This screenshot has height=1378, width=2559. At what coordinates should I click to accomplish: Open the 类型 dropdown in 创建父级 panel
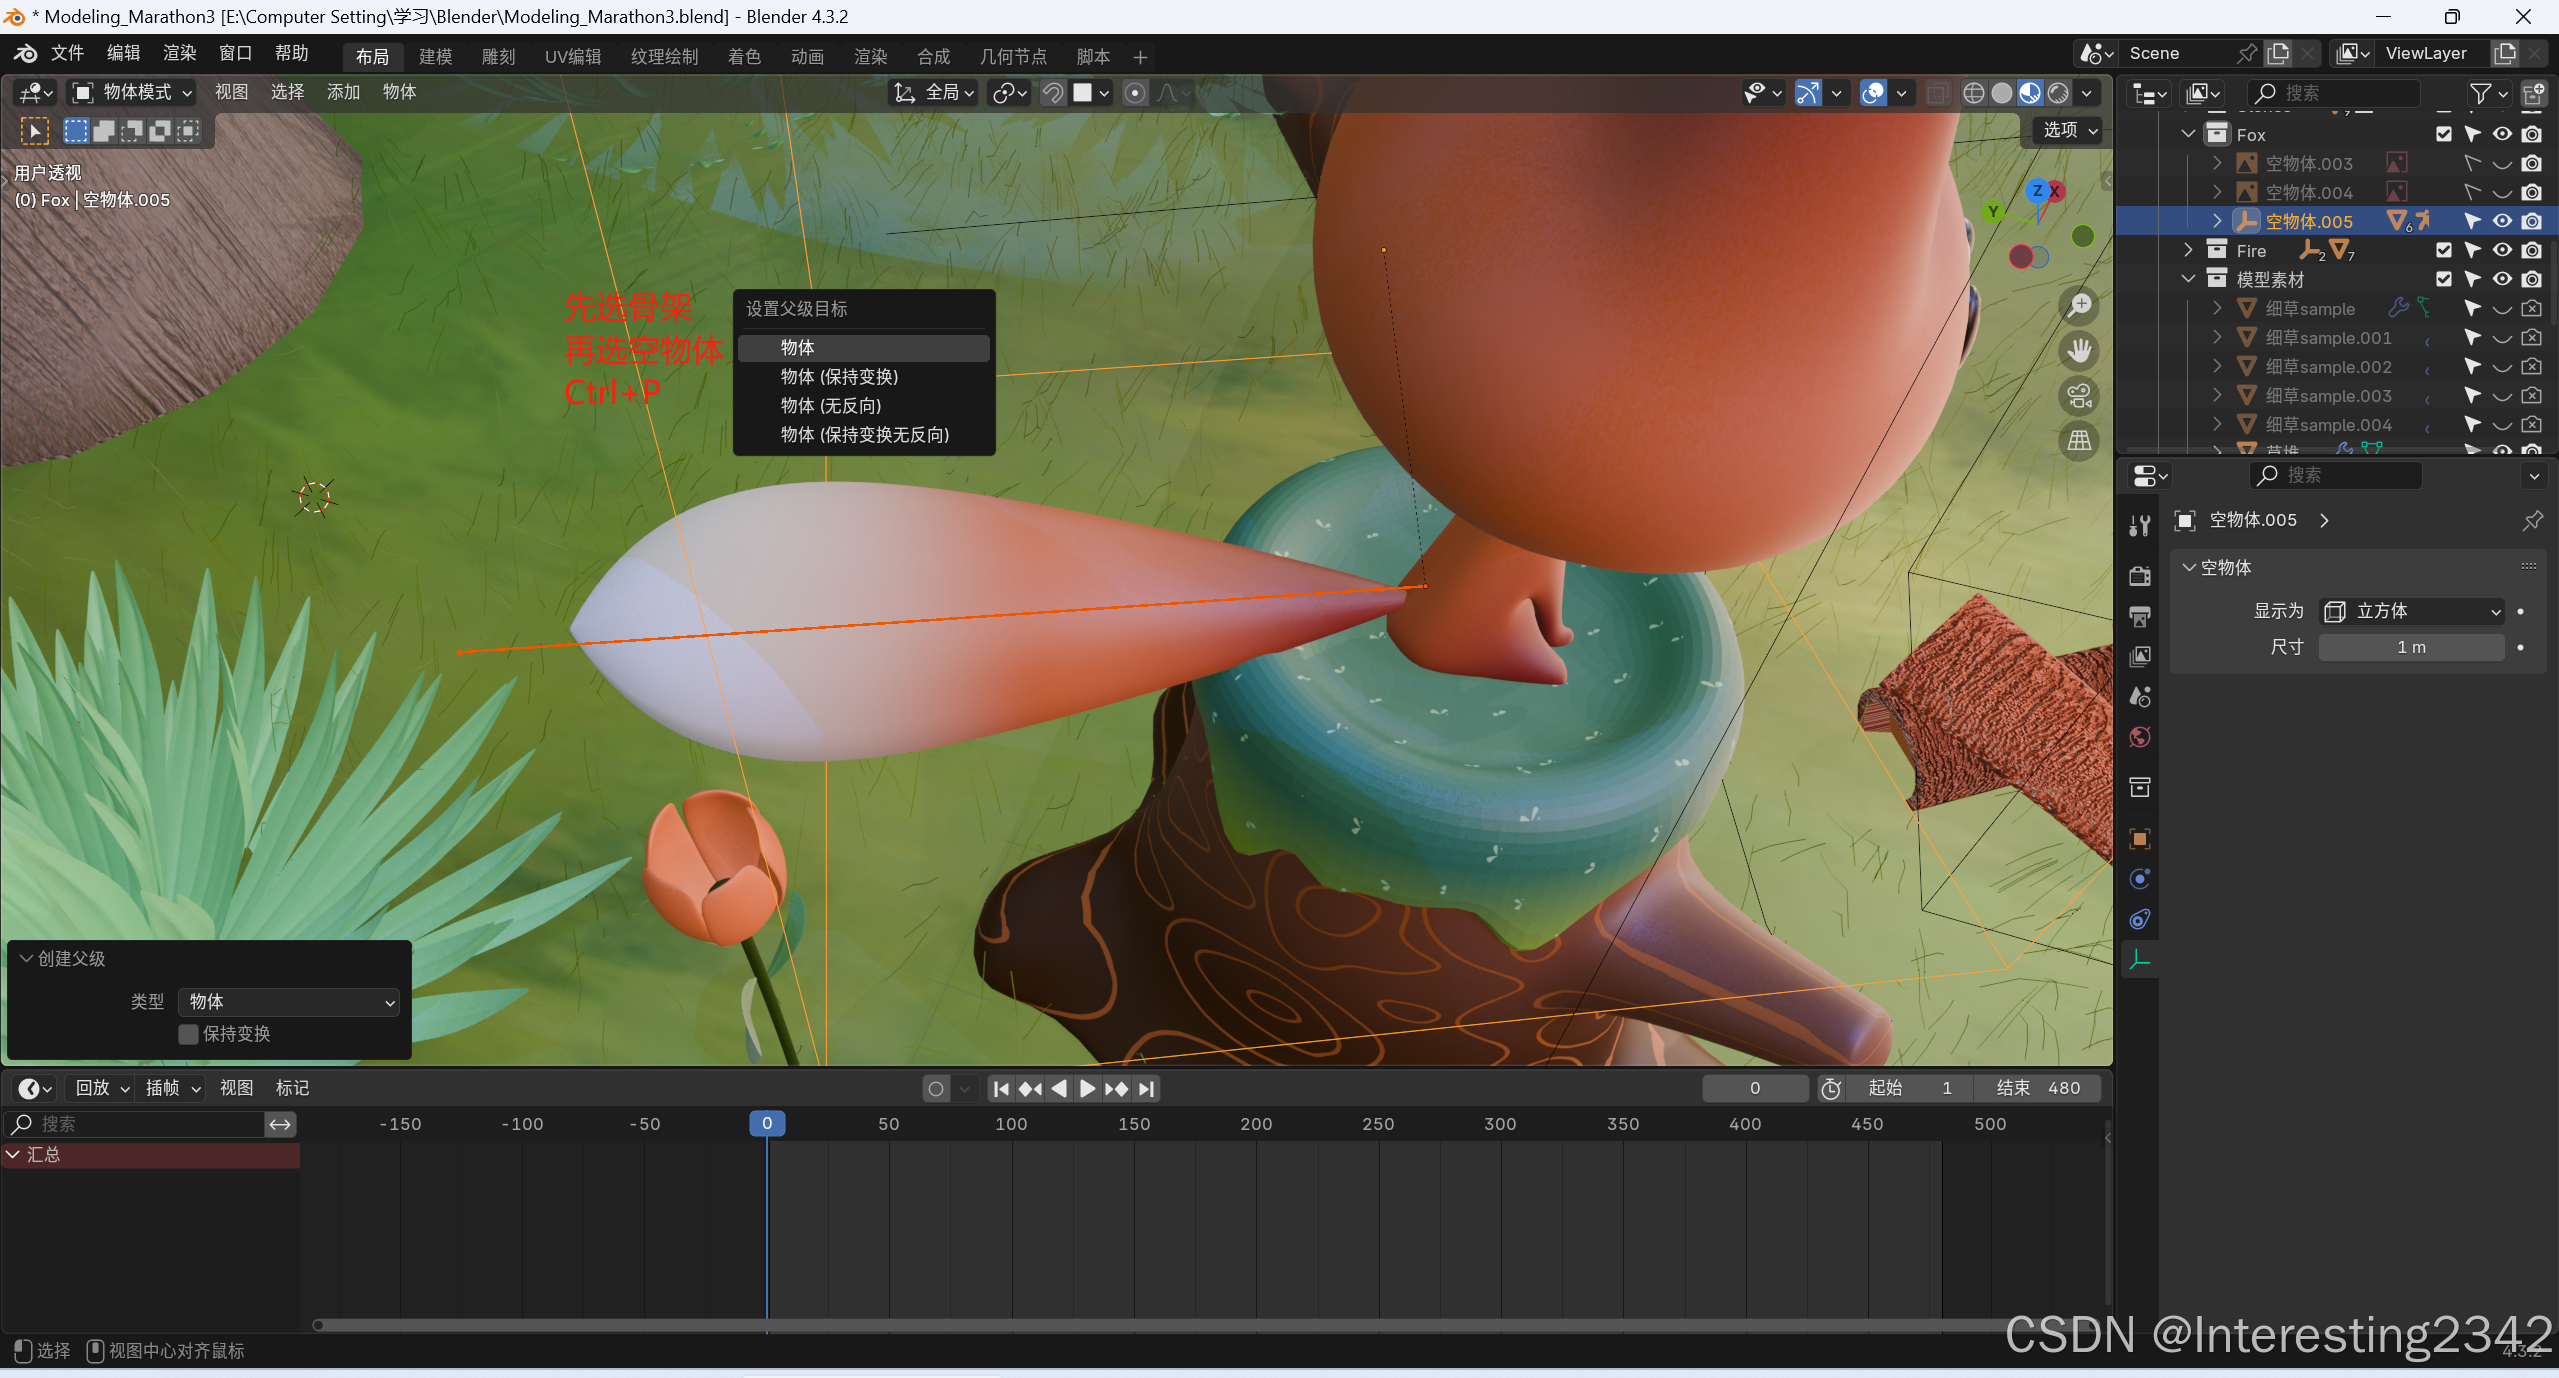coord(289,1002)
